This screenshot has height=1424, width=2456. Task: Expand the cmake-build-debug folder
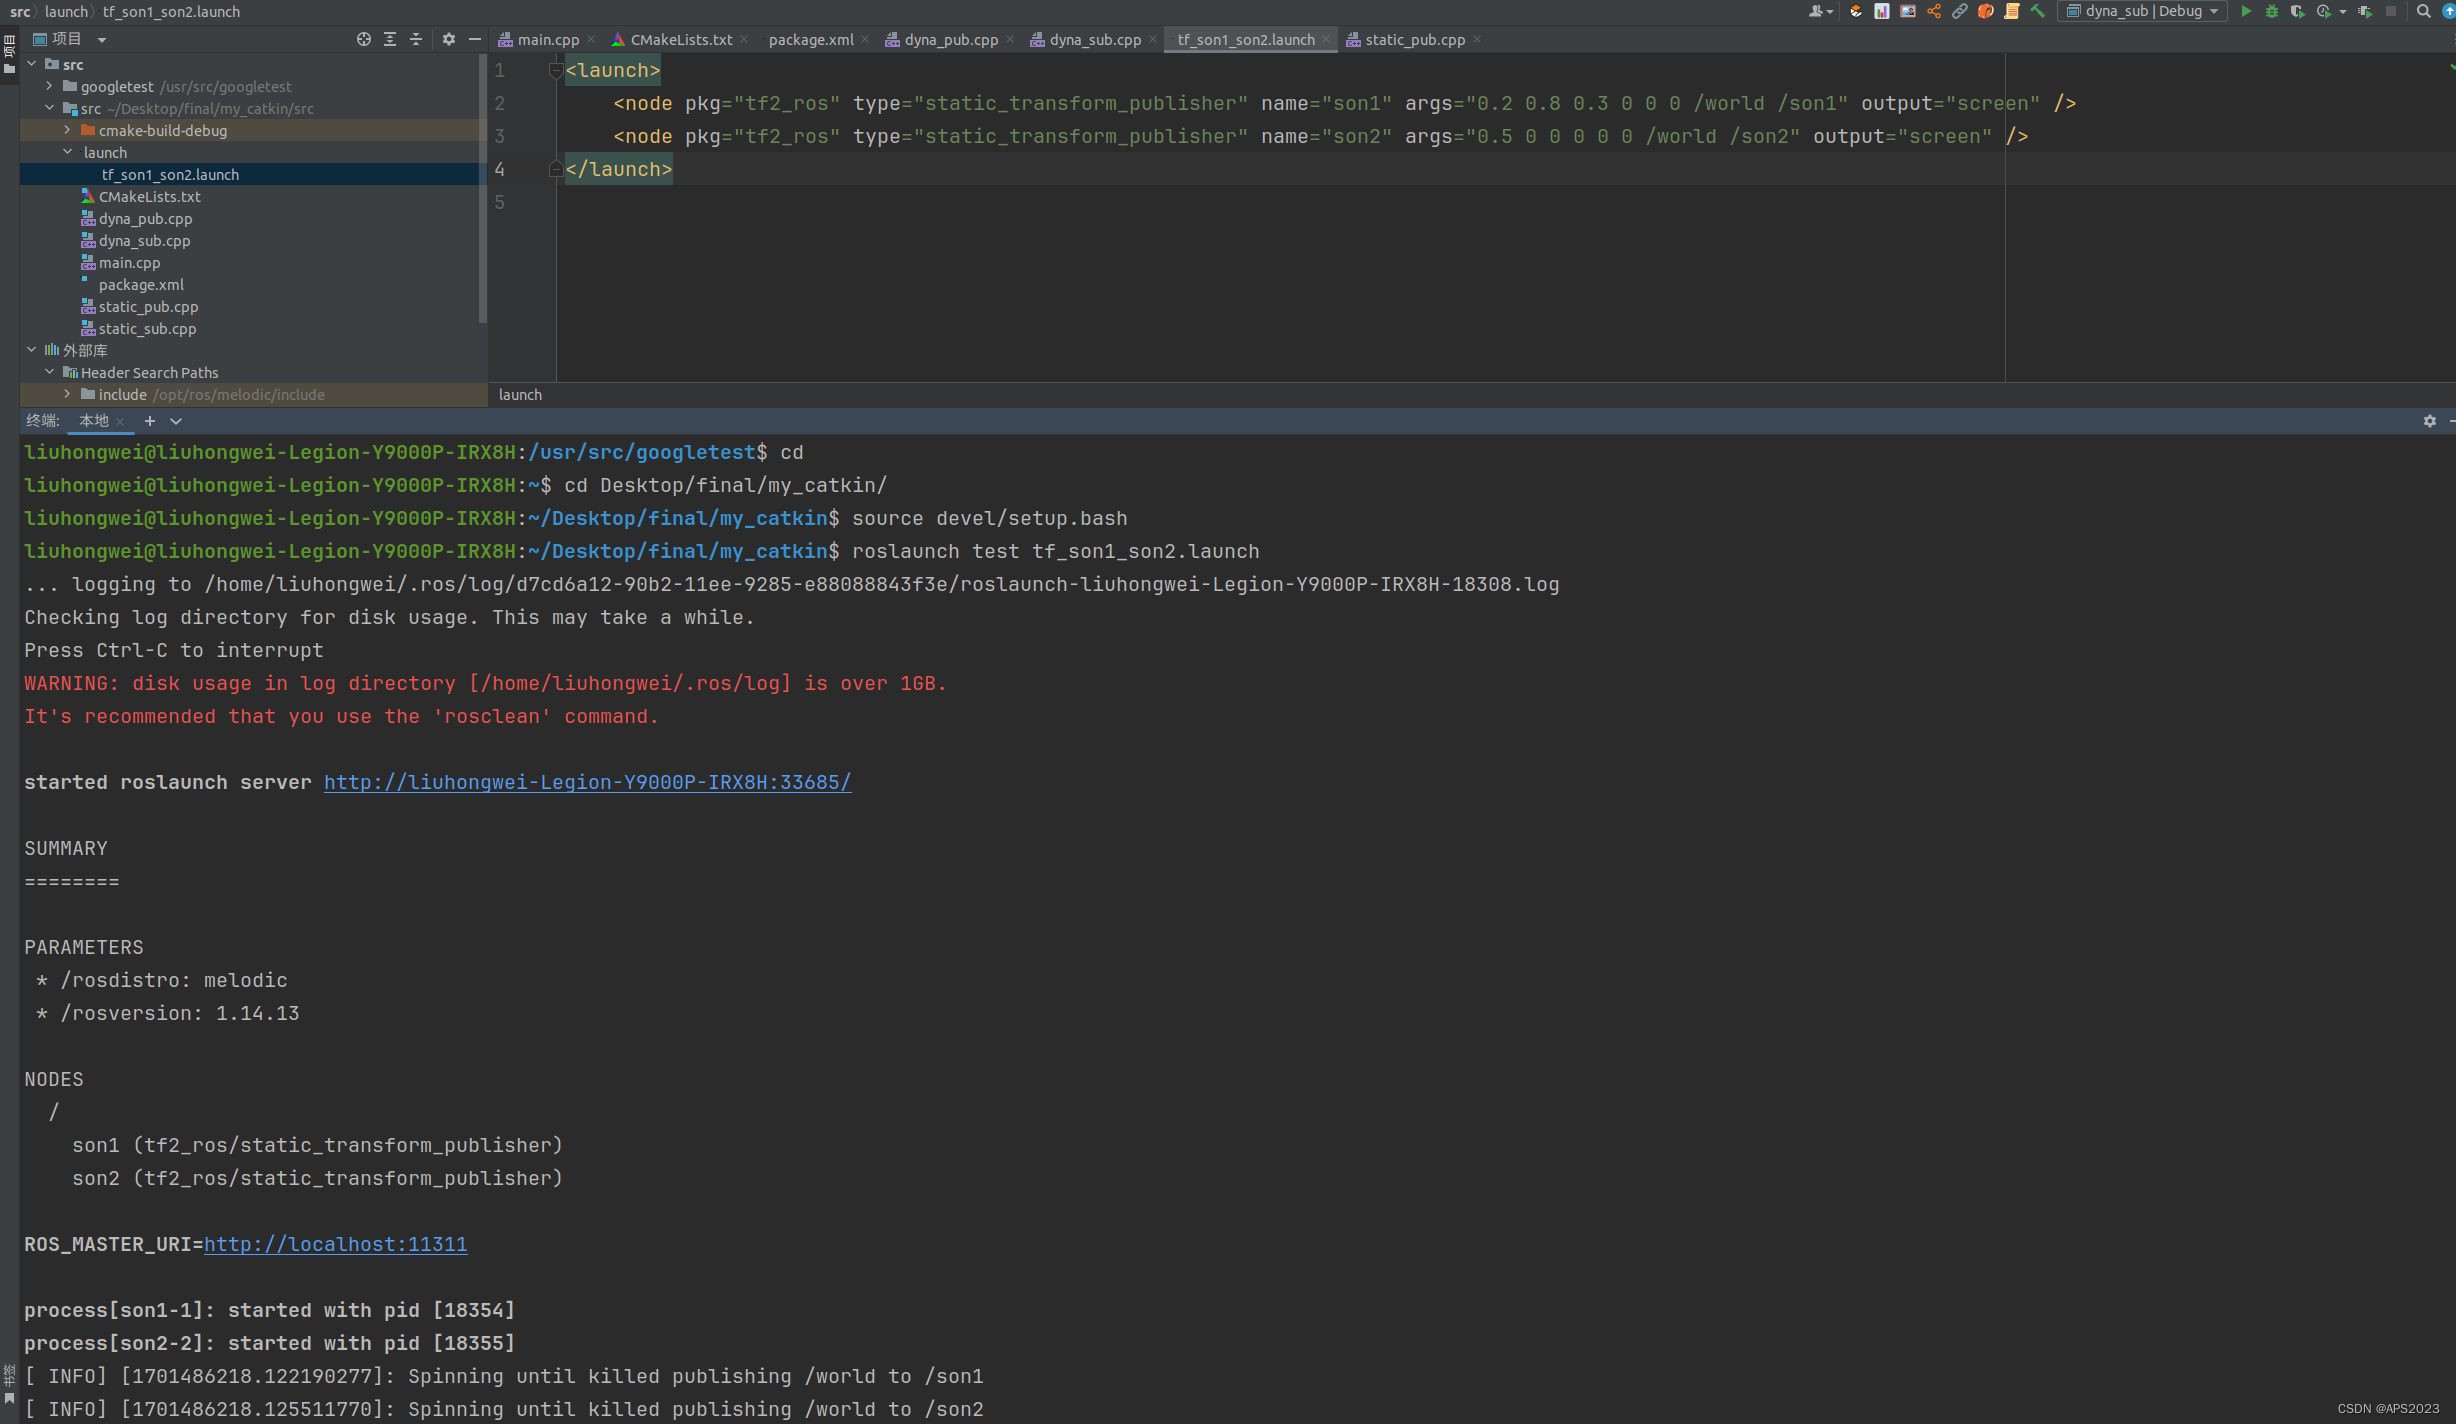67,130
